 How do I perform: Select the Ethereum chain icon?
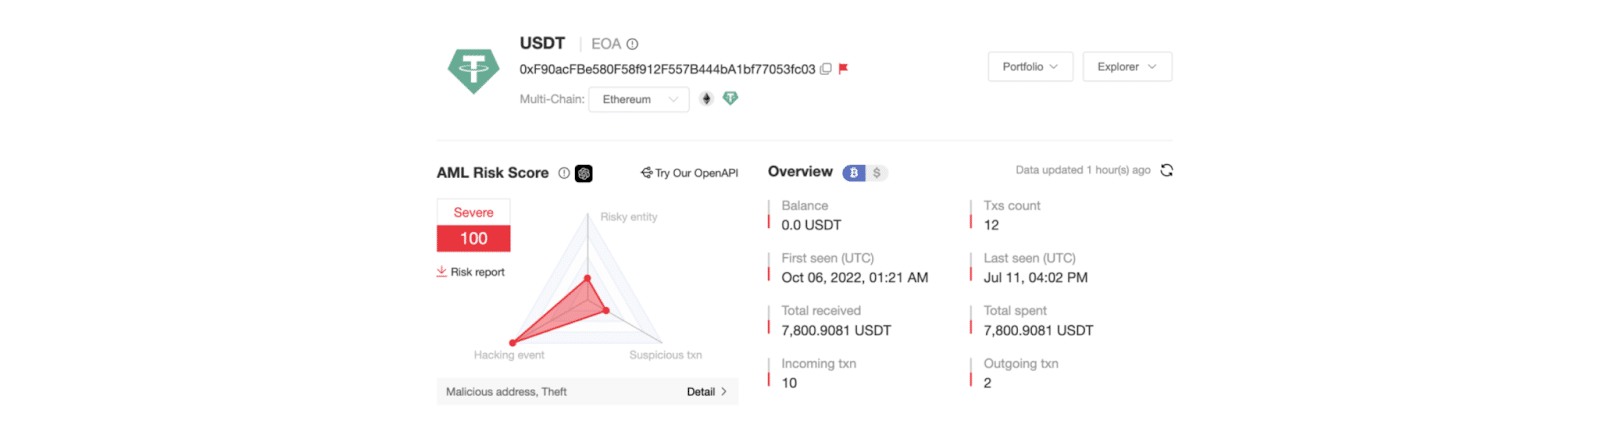[706, 99]
